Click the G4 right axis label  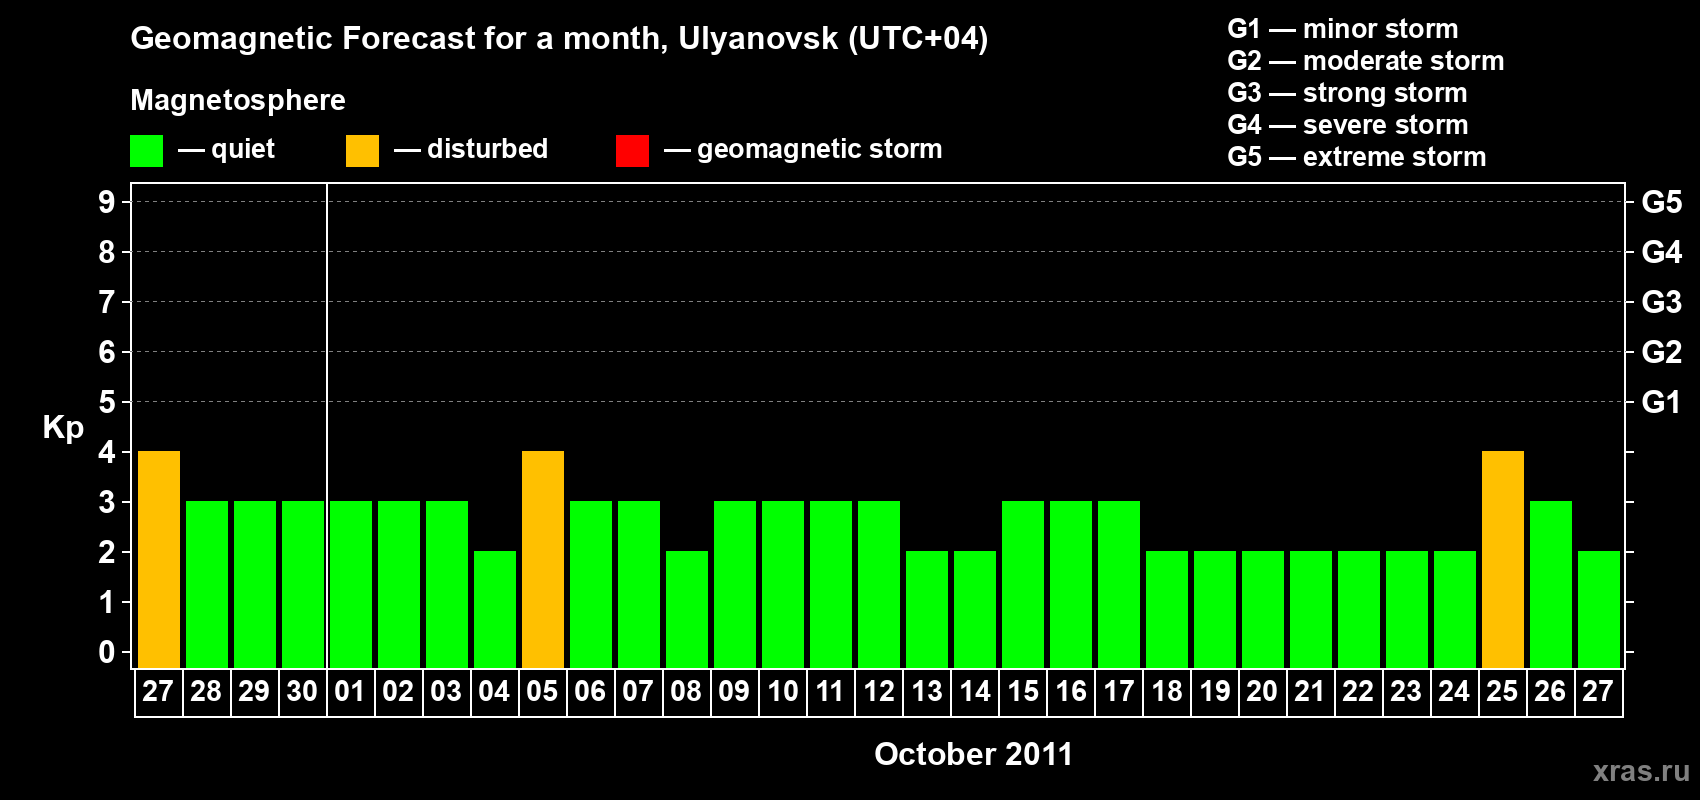[x=1661, y=252]
